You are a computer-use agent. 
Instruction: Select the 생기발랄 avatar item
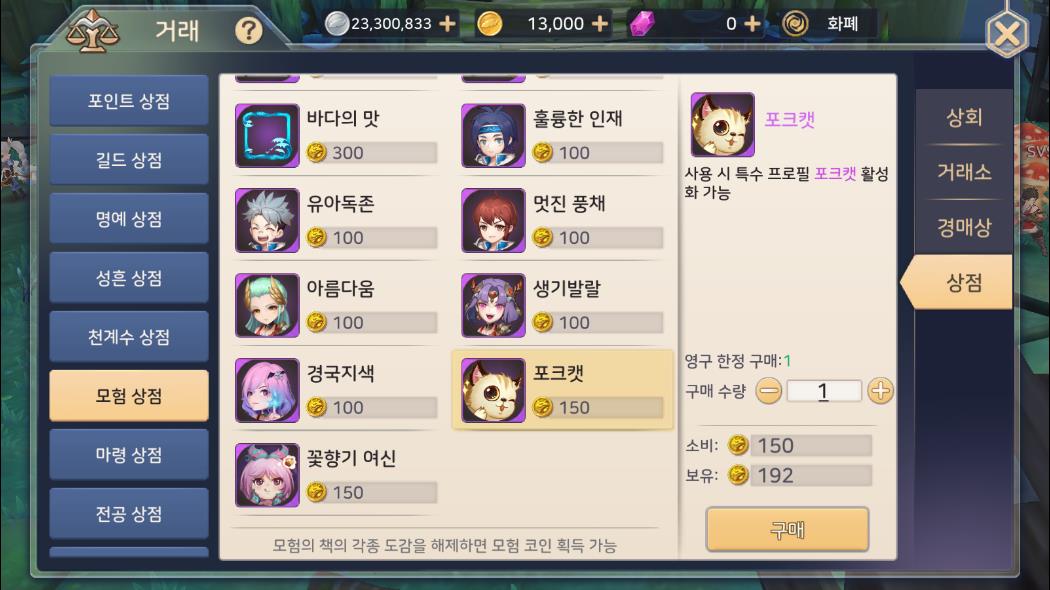pos(562,305)
